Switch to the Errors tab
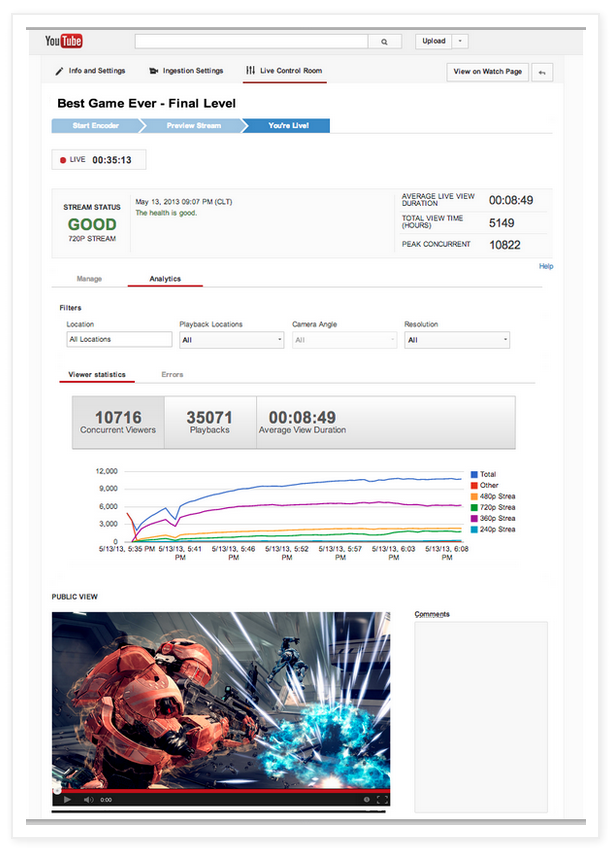The image size is (609, 848). point(172,375)
